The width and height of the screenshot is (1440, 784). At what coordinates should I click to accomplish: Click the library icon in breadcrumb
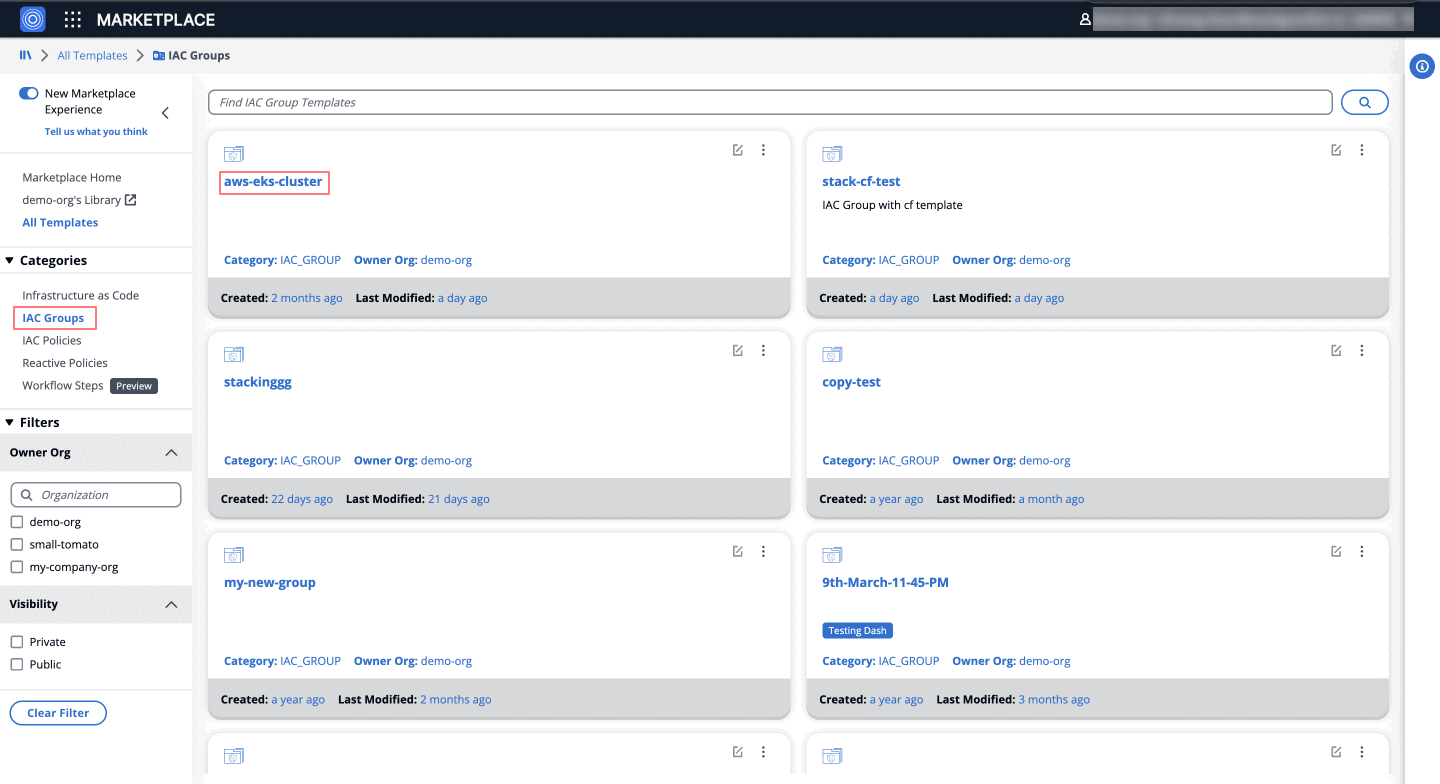[x=26, y=55]
